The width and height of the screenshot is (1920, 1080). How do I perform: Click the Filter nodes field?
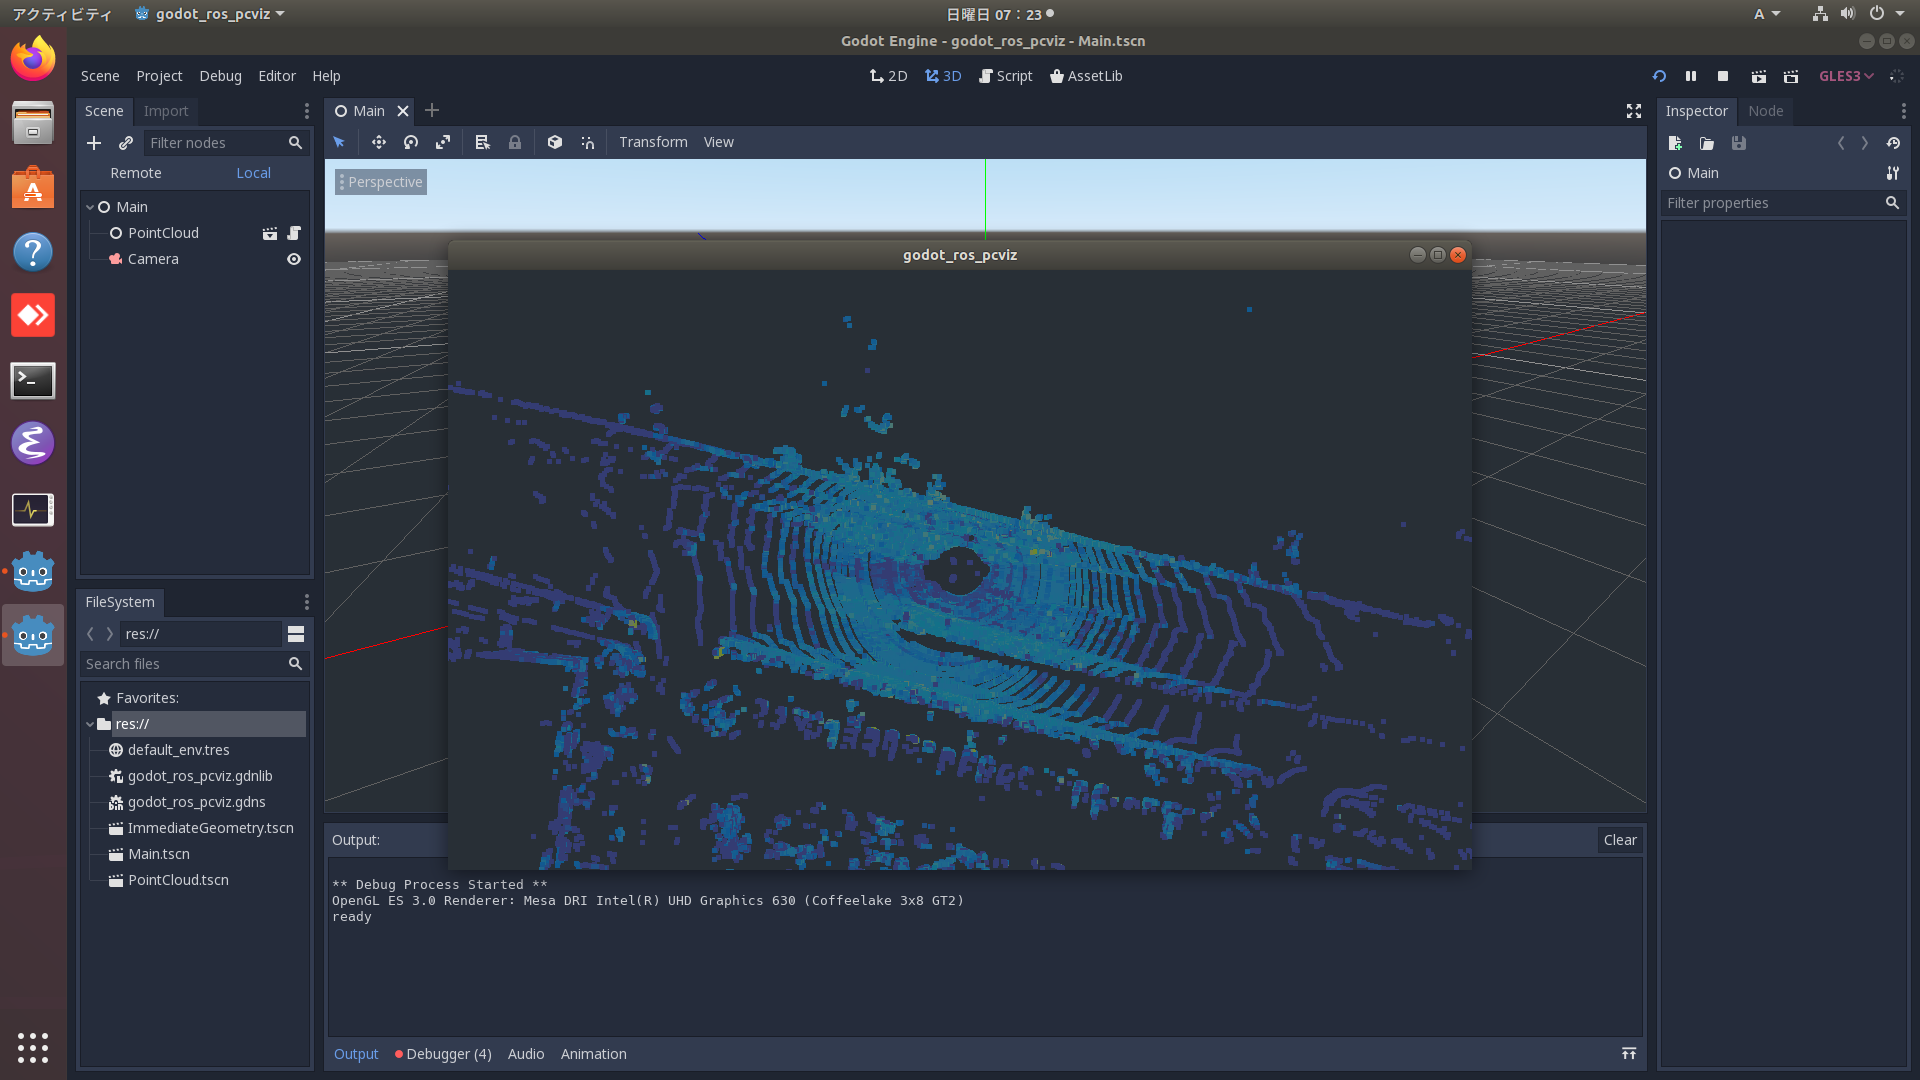click(x=215, y=143)
